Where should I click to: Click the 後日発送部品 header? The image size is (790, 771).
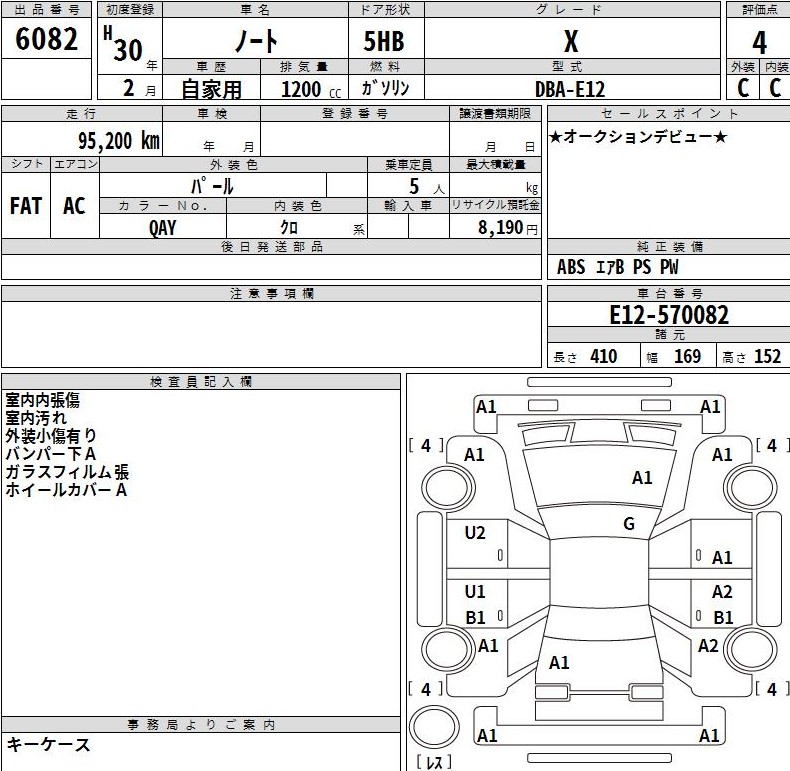(272, 246)
